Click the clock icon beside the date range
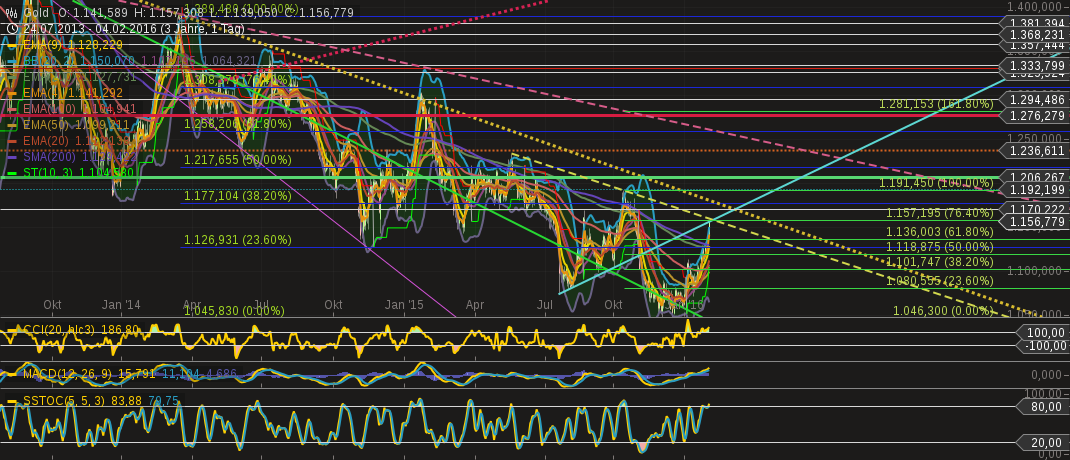 coord(12,29)
